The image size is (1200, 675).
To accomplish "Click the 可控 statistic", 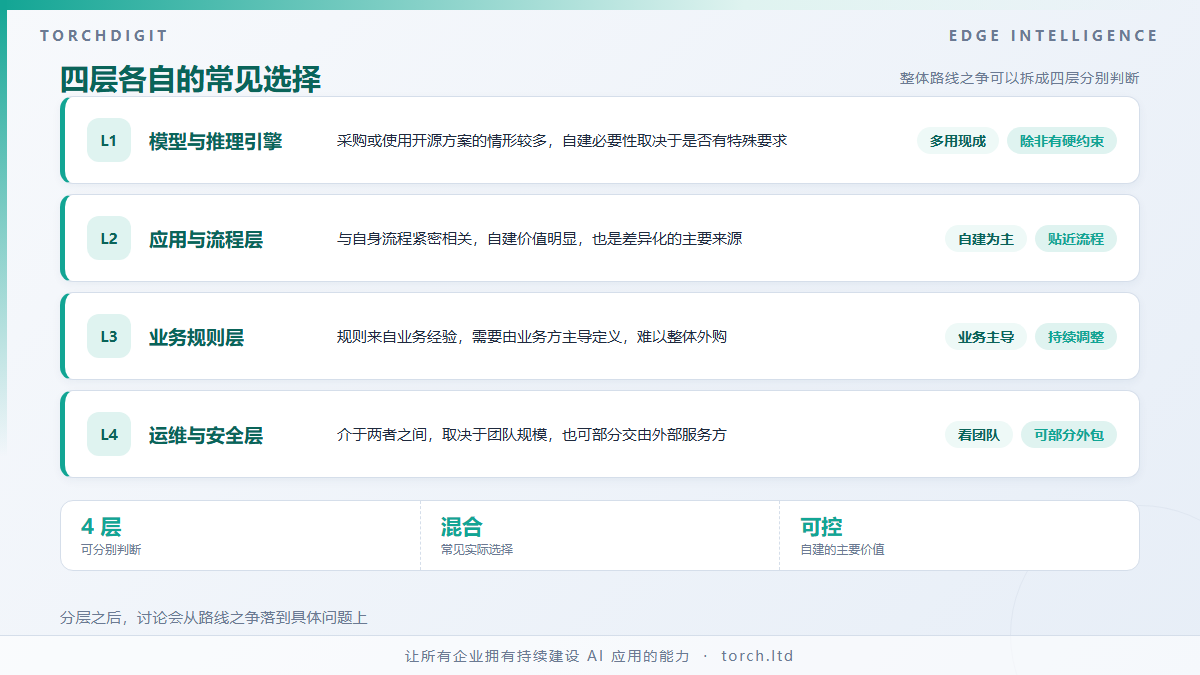I will 821,527.
